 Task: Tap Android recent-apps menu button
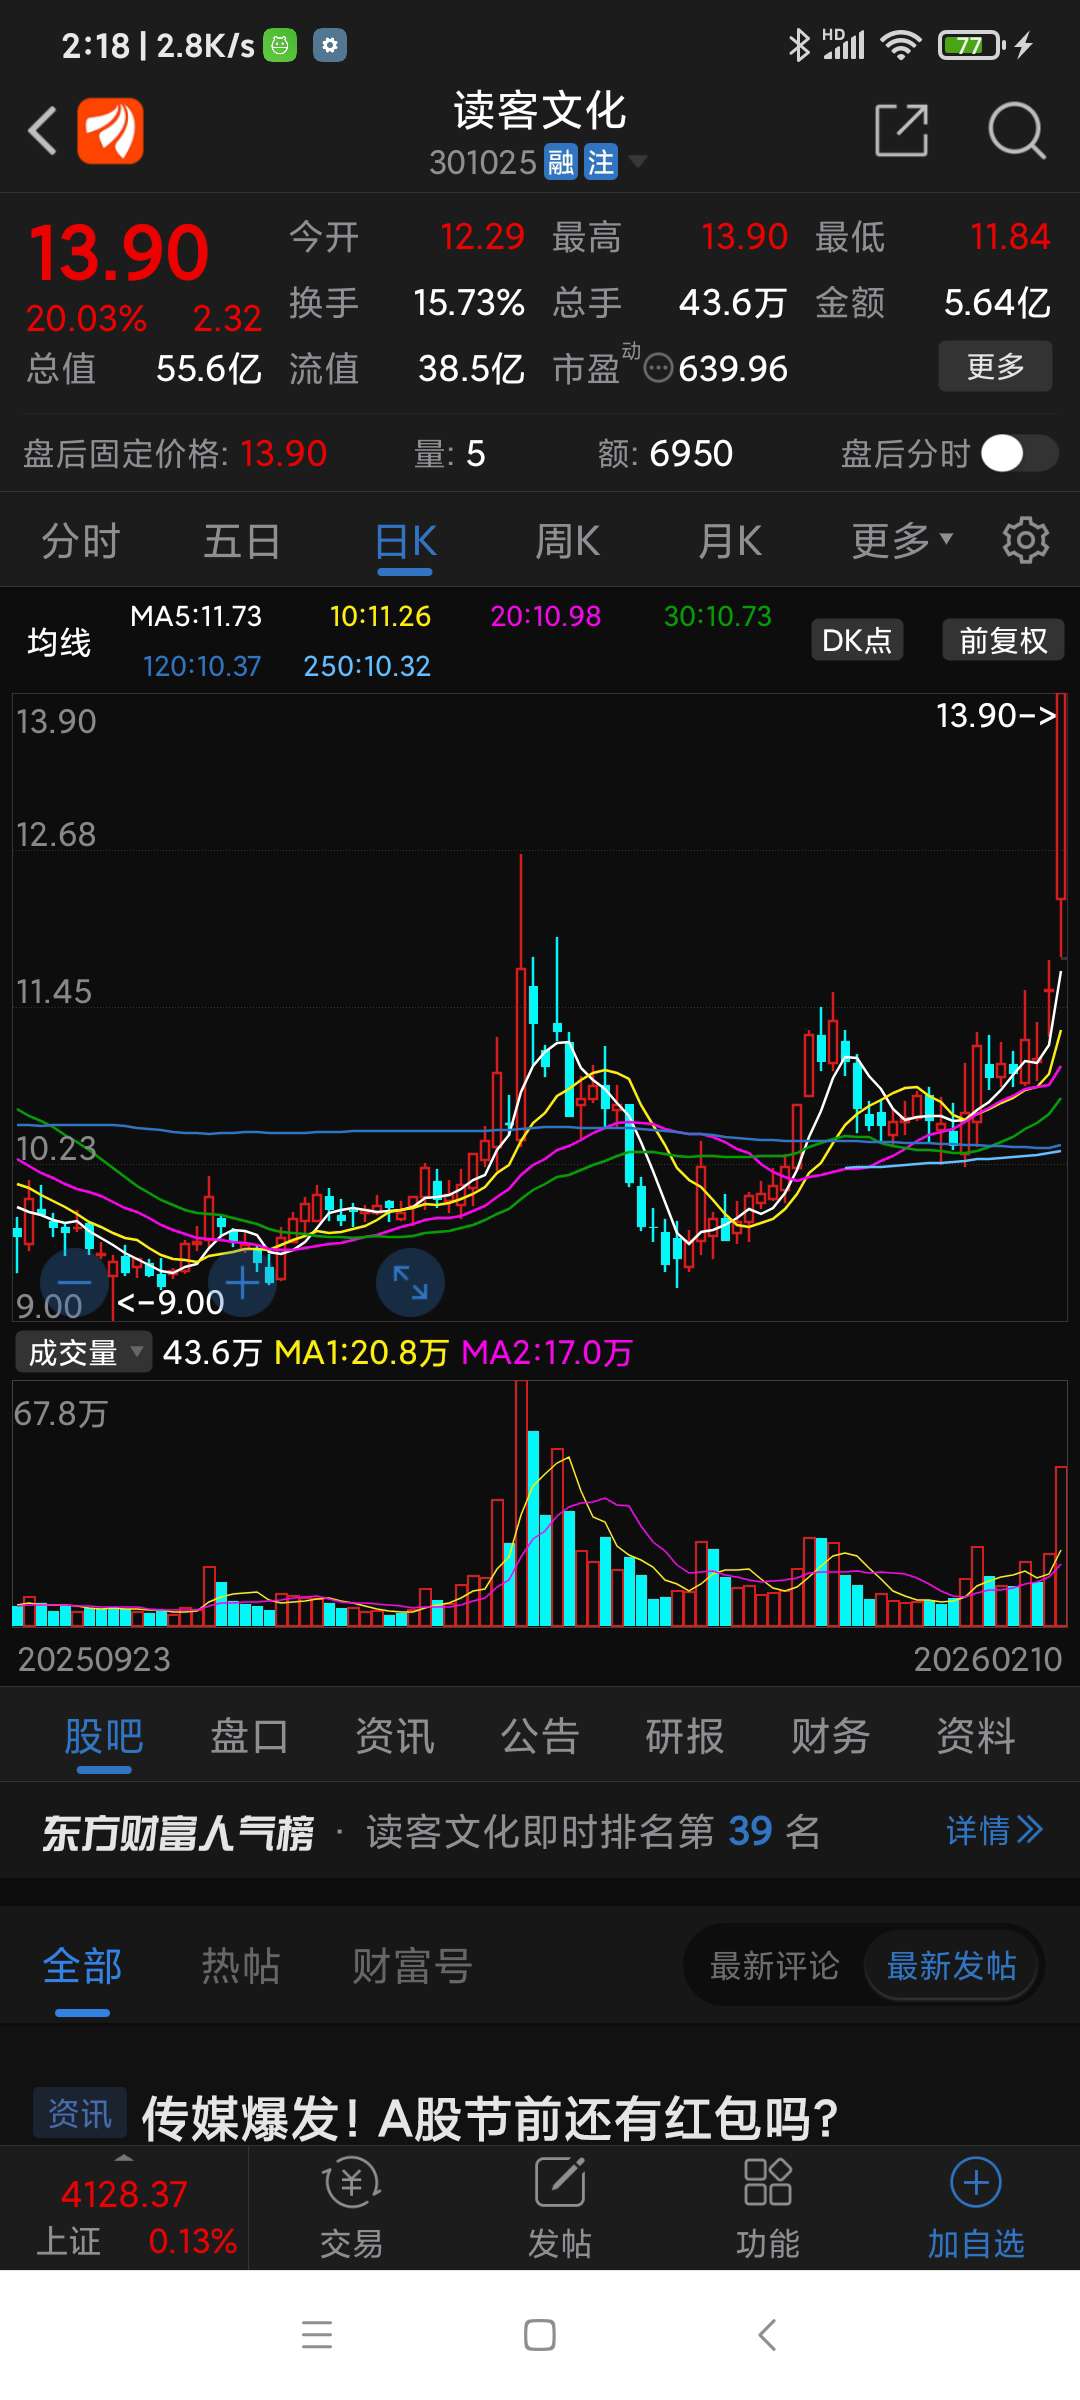(317, 2335)
